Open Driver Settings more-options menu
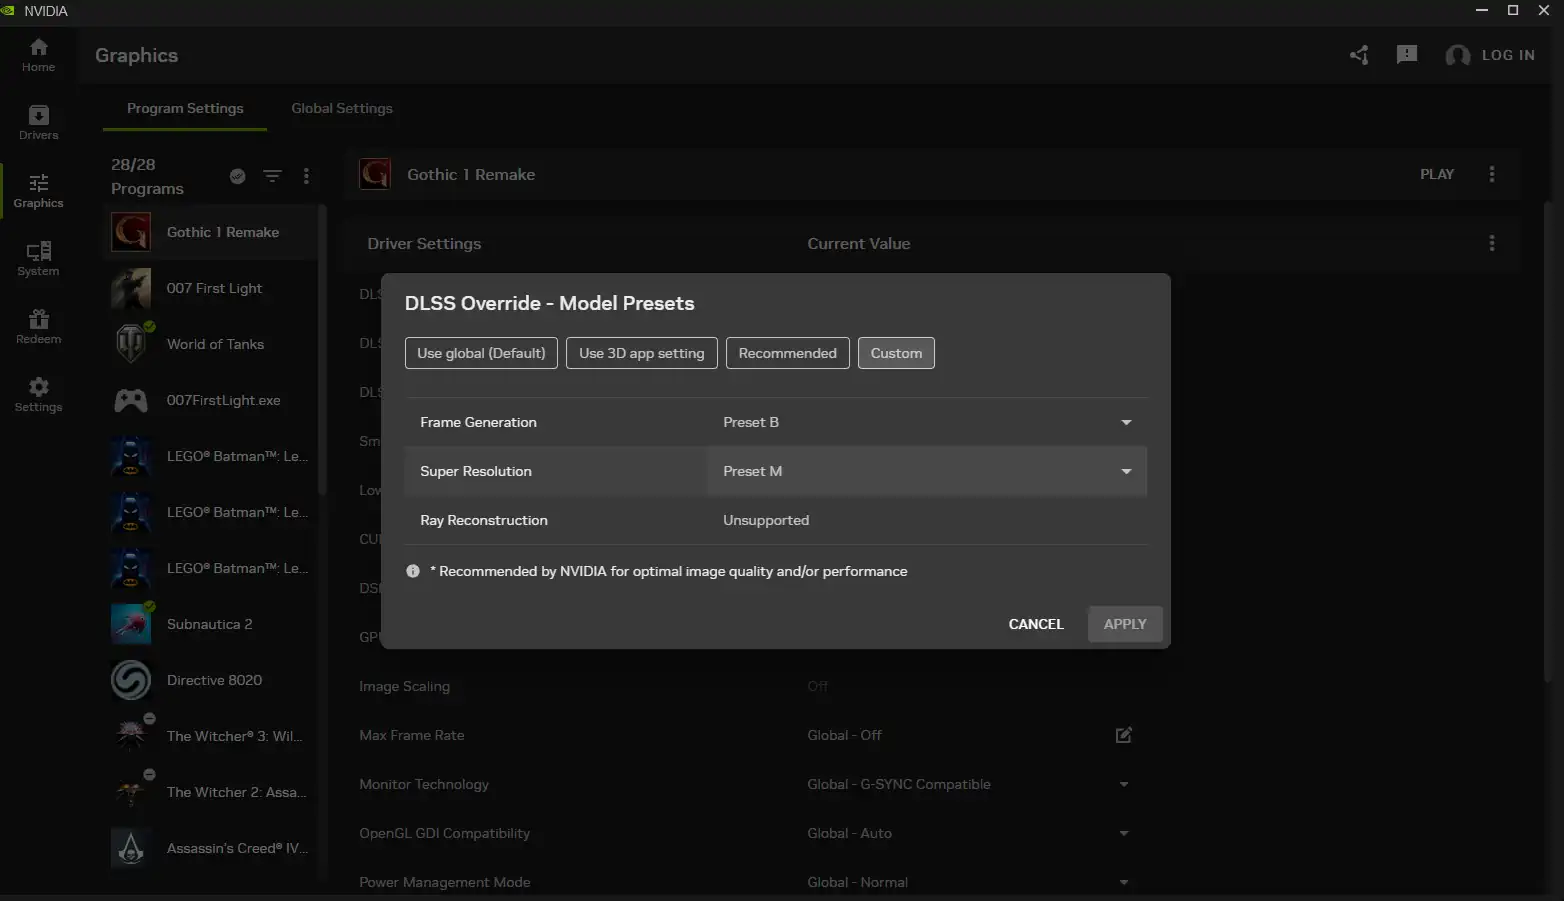This screenshot has width=1564, height=901. 1492,243
